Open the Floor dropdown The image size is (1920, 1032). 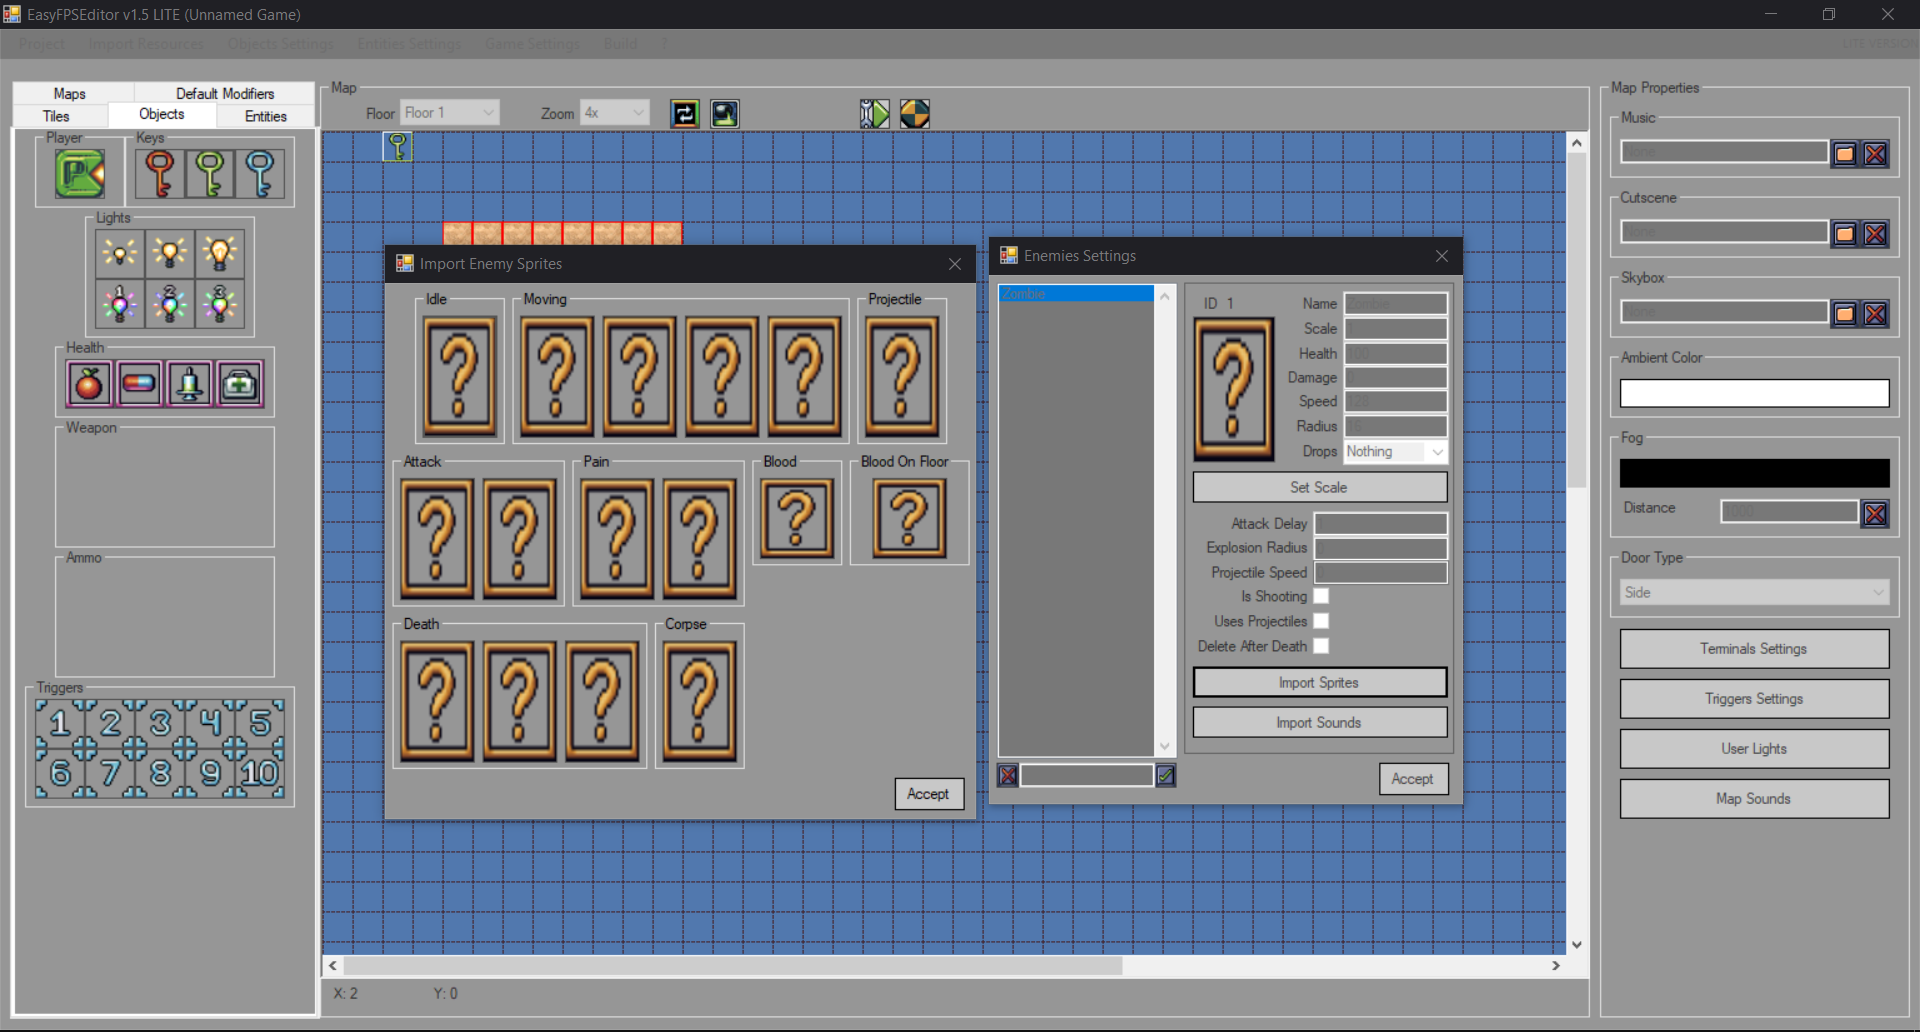449,113
